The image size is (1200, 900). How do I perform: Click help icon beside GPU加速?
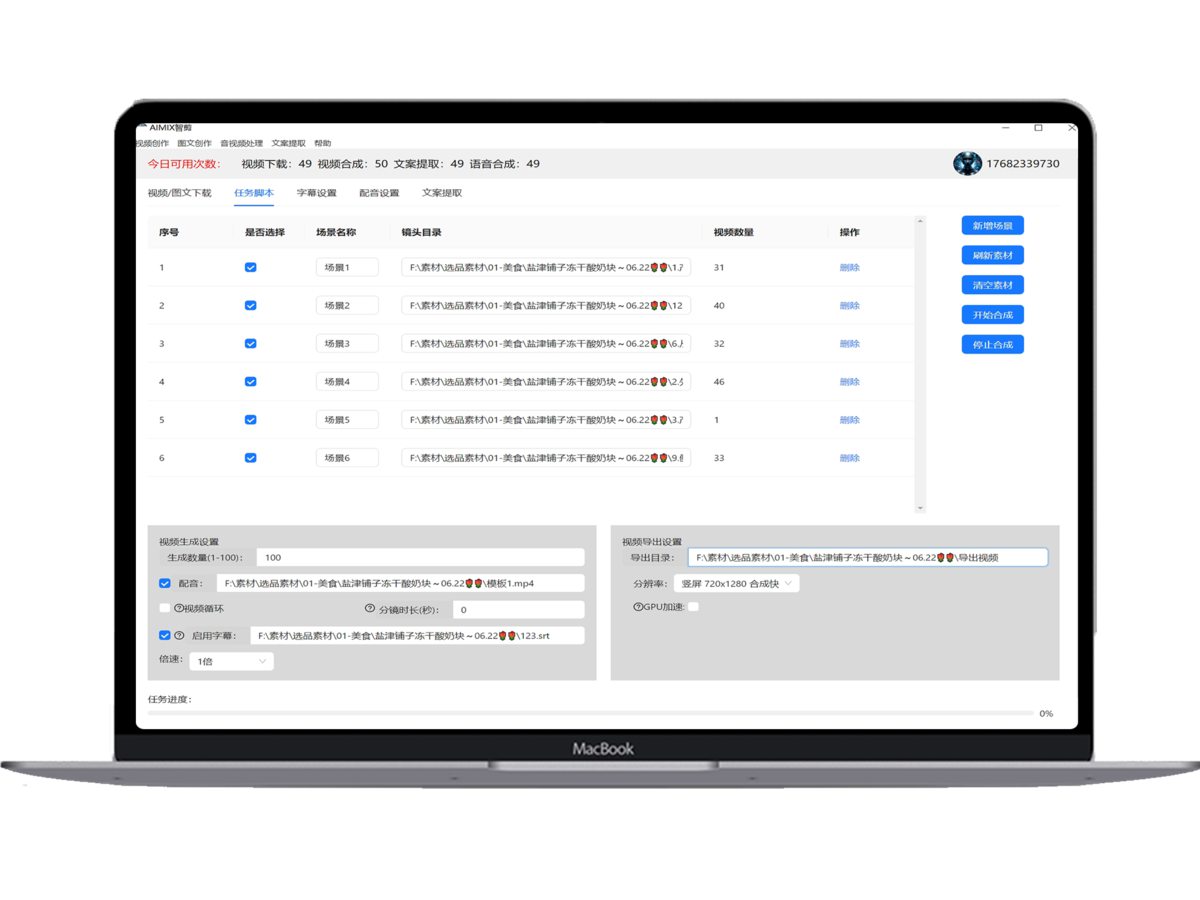[x=637, y=607]
